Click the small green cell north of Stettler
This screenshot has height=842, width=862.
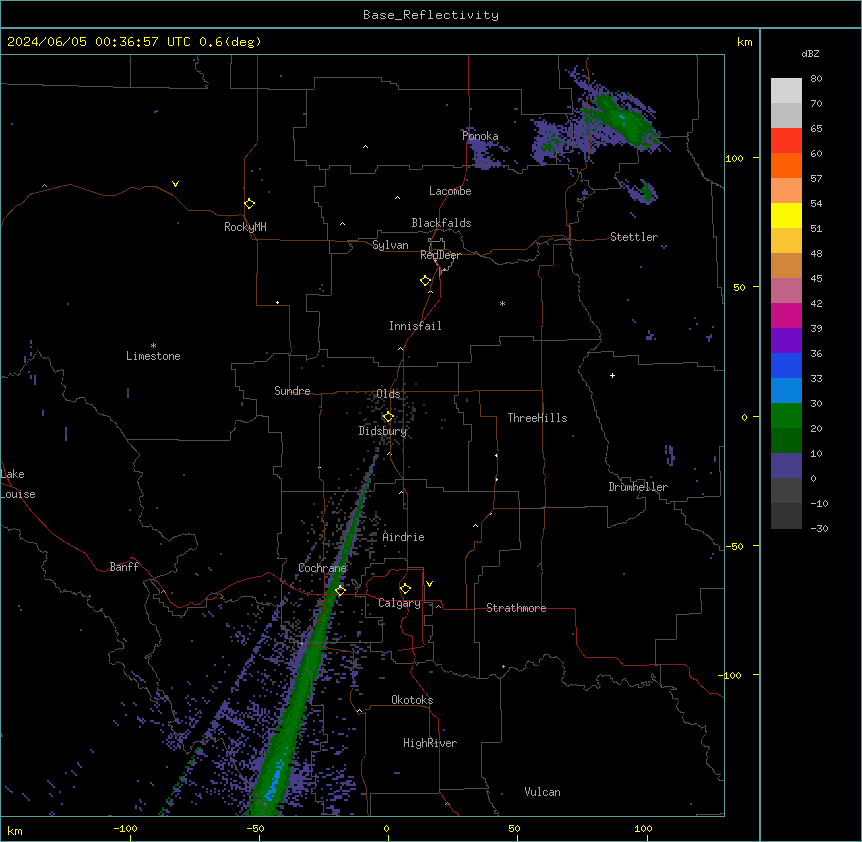(x=648, y=192)
